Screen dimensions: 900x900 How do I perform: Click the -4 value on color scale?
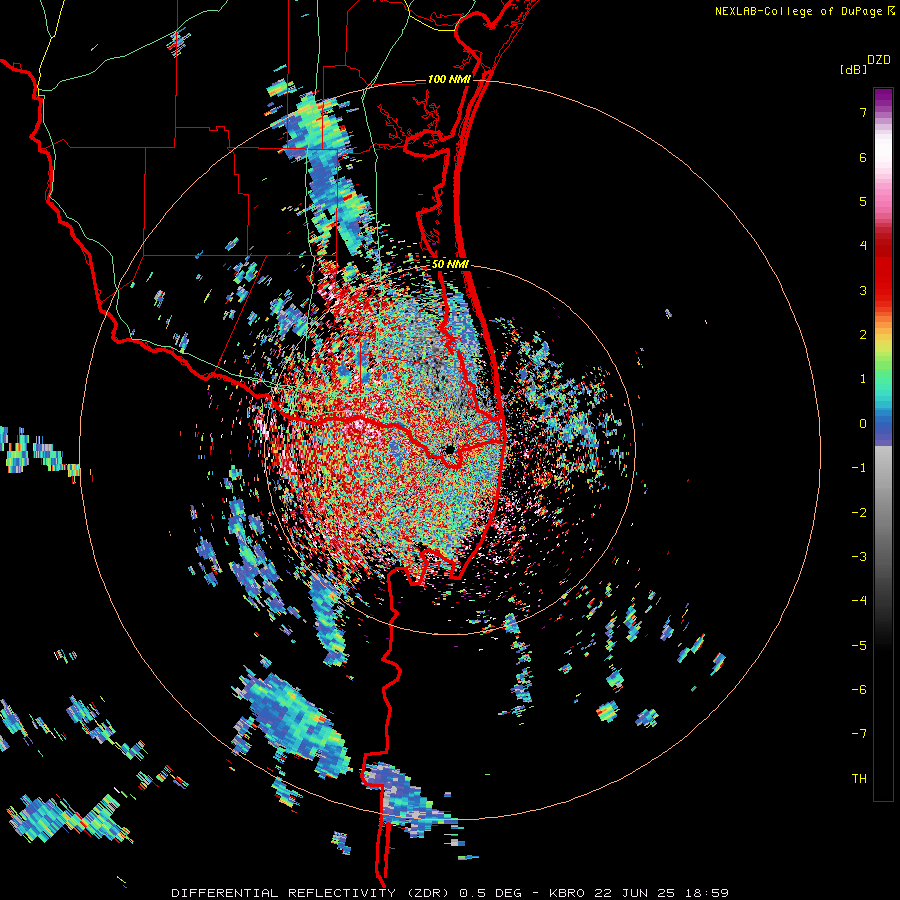[859, 601]
